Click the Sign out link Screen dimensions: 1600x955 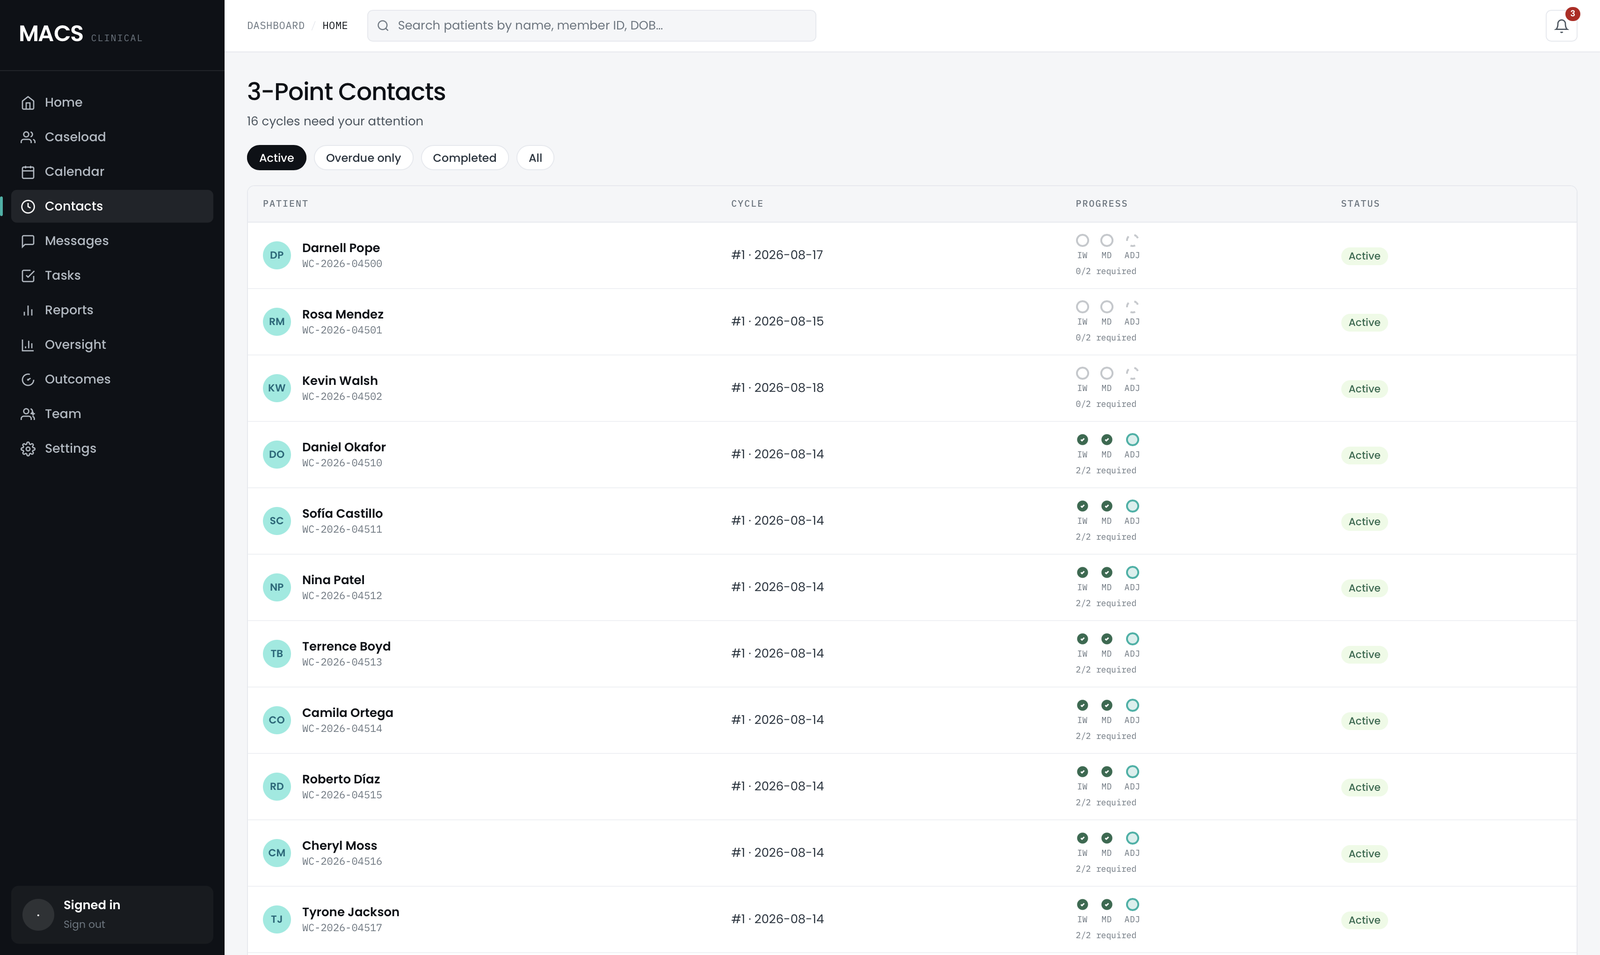[84, 925]
